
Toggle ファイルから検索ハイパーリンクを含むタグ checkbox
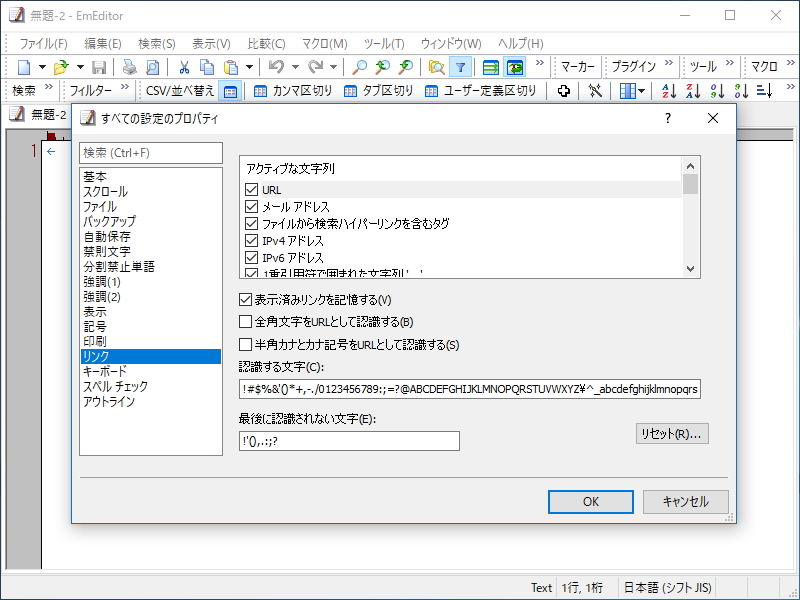click(251, 223)
